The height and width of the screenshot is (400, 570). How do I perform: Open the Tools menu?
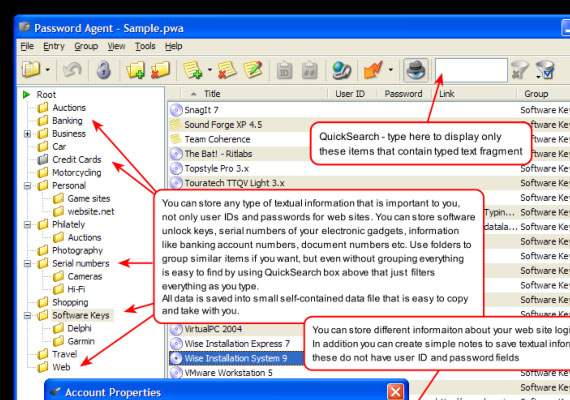coord(145,46)
